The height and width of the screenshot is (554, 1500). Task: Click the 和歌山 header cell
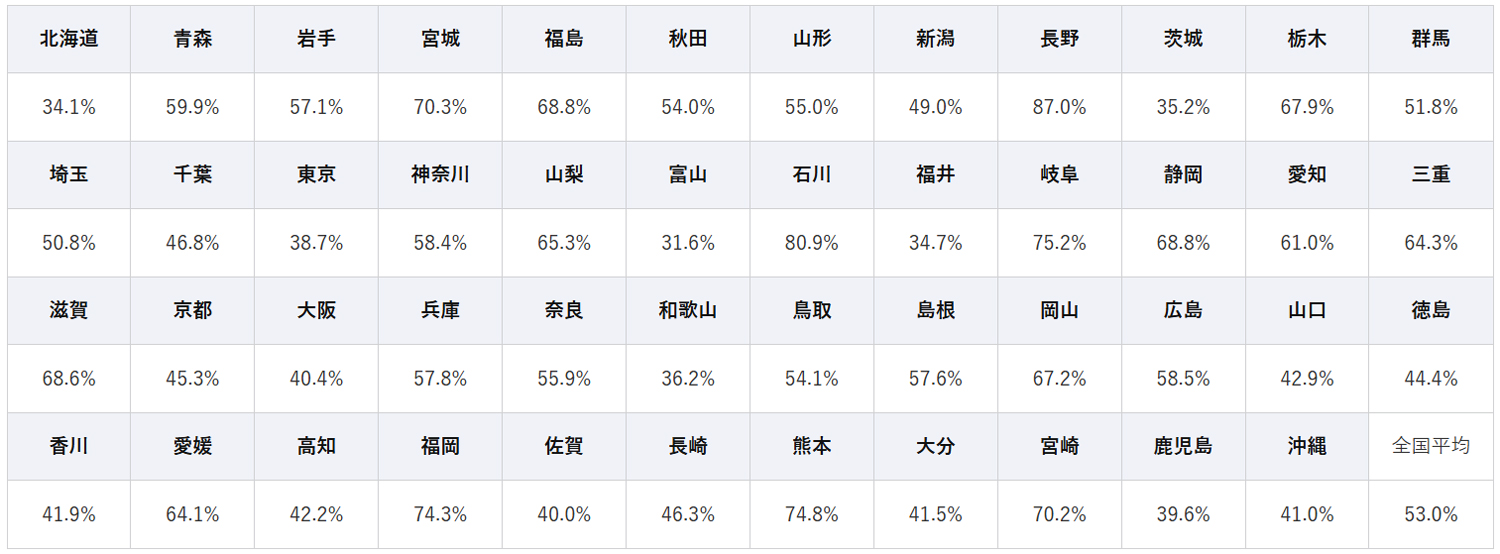tap(688, 311)
